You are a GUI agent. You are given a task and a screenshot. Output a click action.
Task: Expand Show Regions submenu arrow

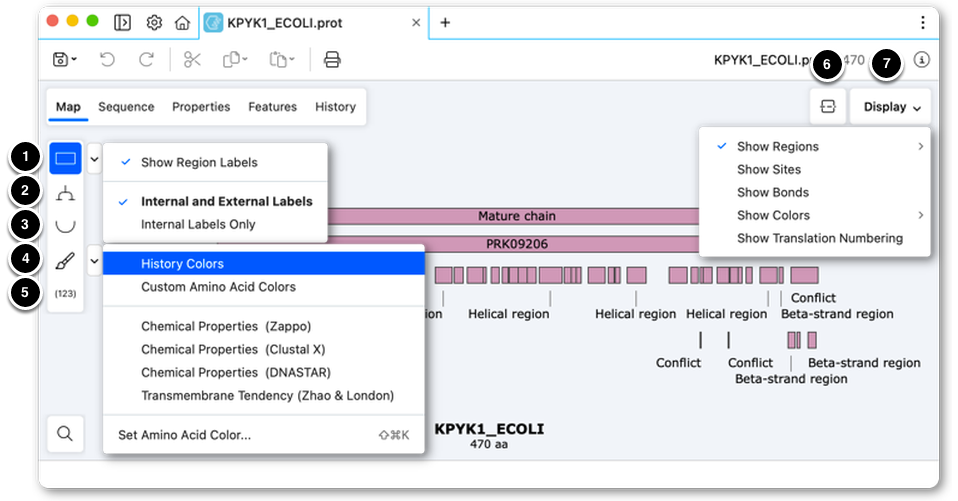[x=920, y=147]
